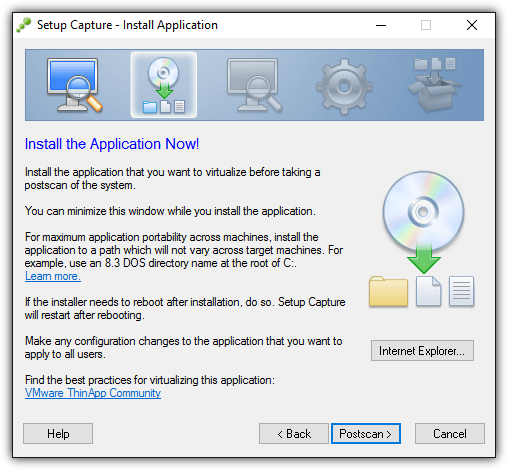Click the lined text document icon
Screen dimensions: 508x469
tap(461, 291)
